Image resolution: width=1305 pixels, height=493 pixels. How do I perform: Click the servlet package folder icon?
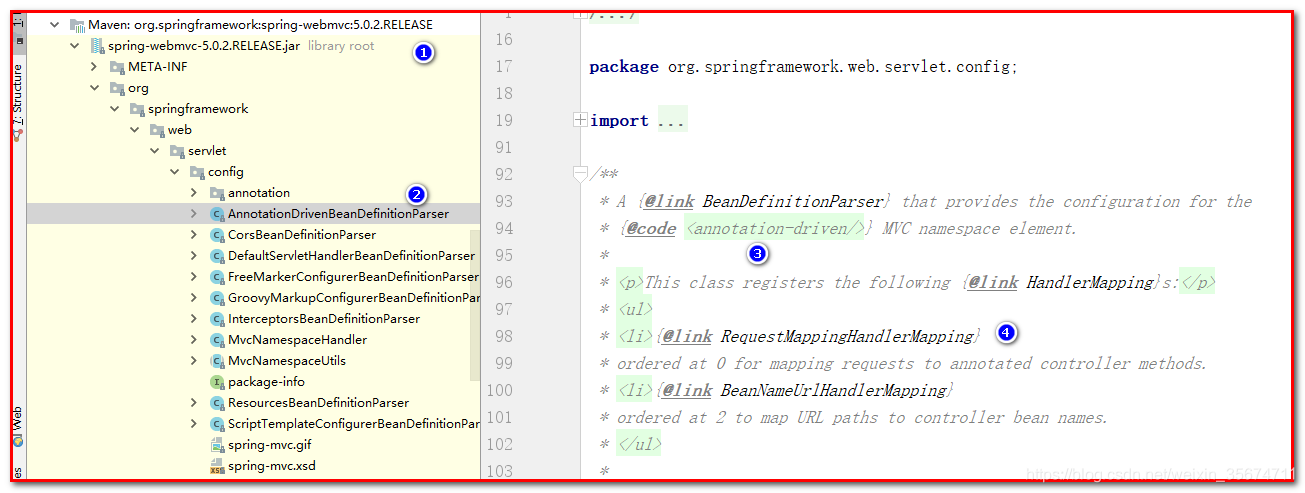coord(177,150)
